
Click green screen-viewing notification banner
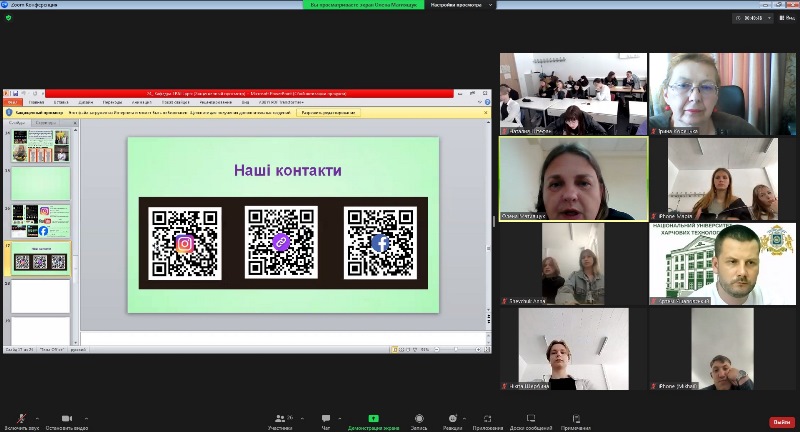[363, 5]
